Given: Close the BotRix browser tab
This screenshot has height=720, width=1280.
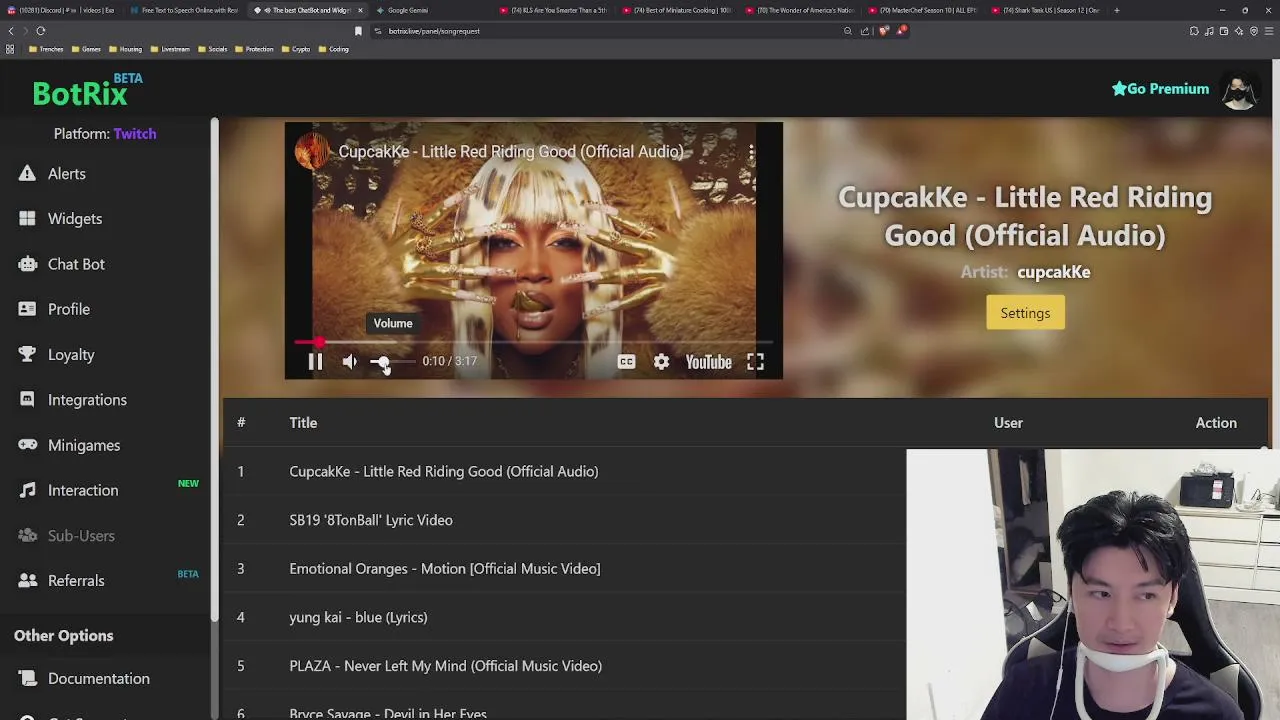Looking at the screenshot, I should click(360, 10).
